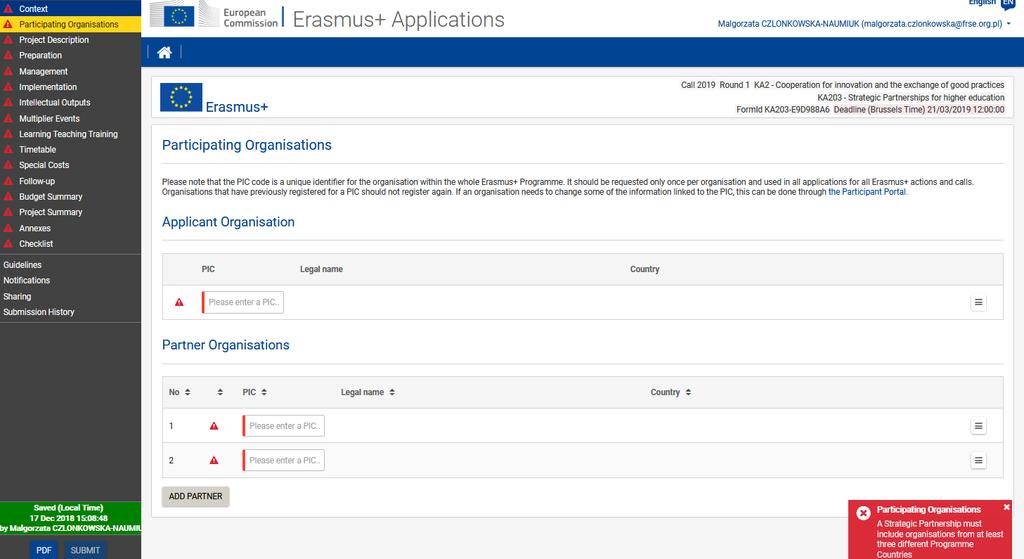View Submission History

[39, 312]
